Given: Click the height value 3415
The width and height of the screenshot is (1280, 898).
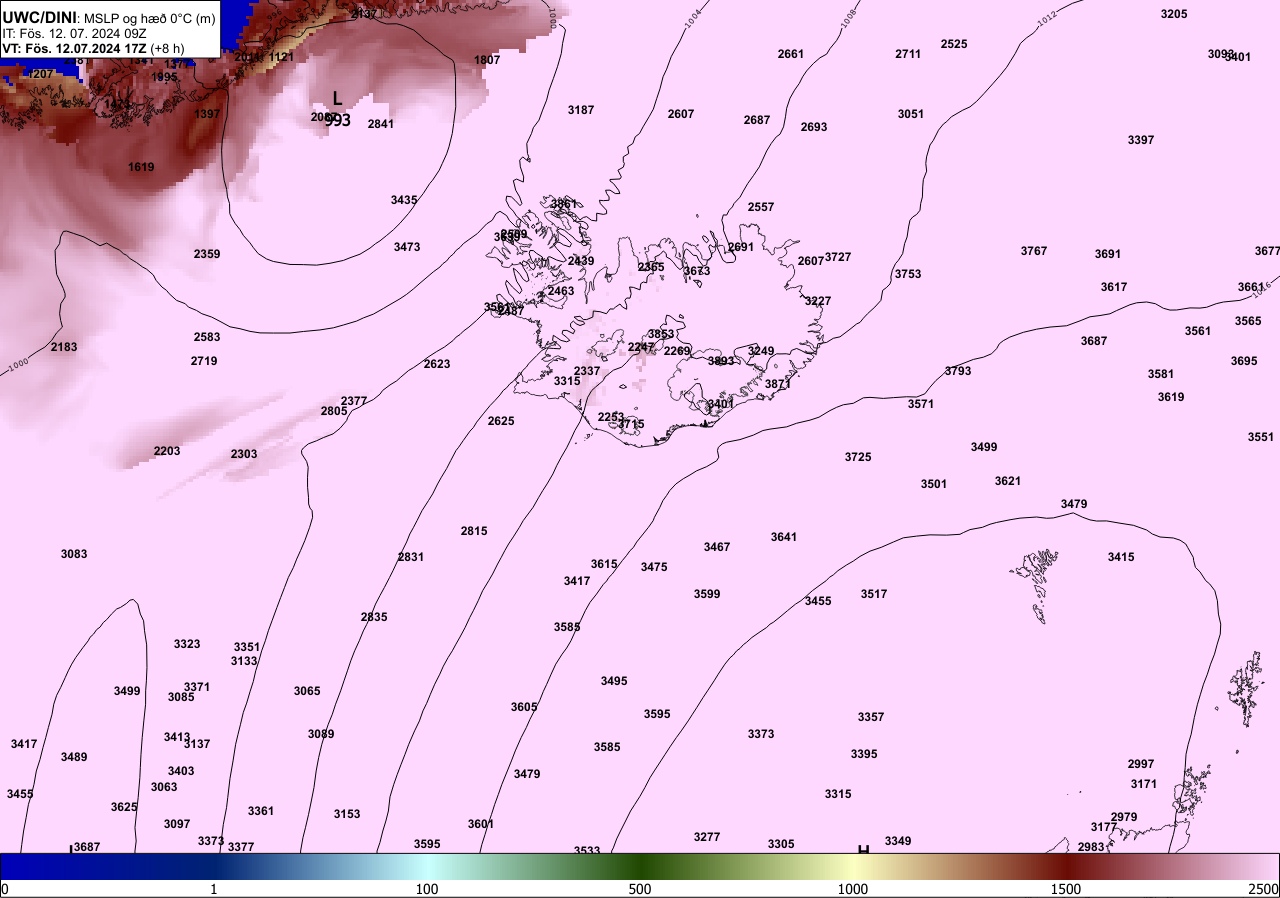Looking at the screenshot, I should 1121,557.
